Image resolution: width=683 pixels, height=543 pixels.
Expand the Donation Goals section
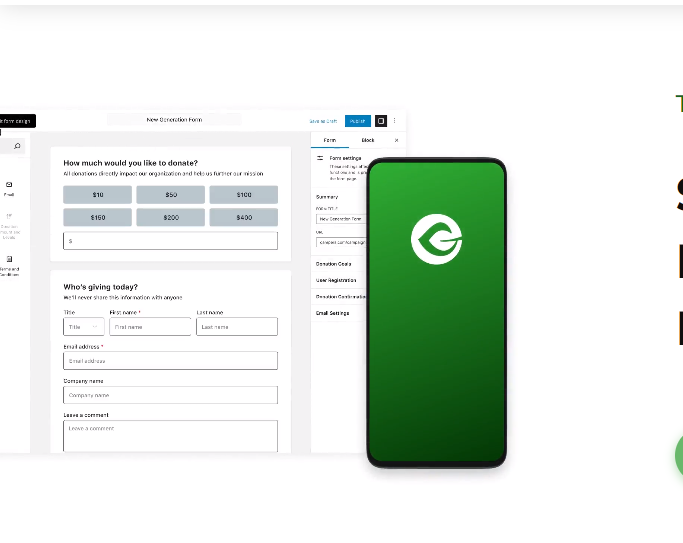point(333,264)
